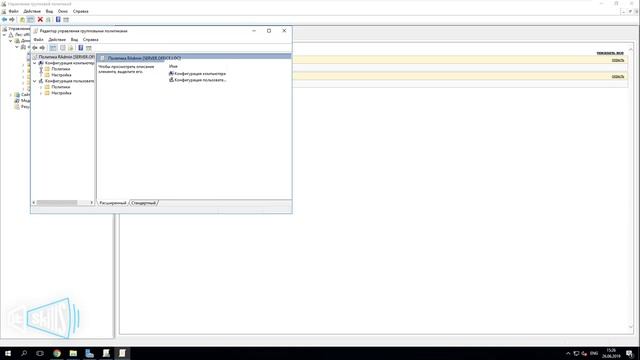640x360 pixels.
Task: Click Forward arrow in policy editor toolbar
Action: pos(42,48)
